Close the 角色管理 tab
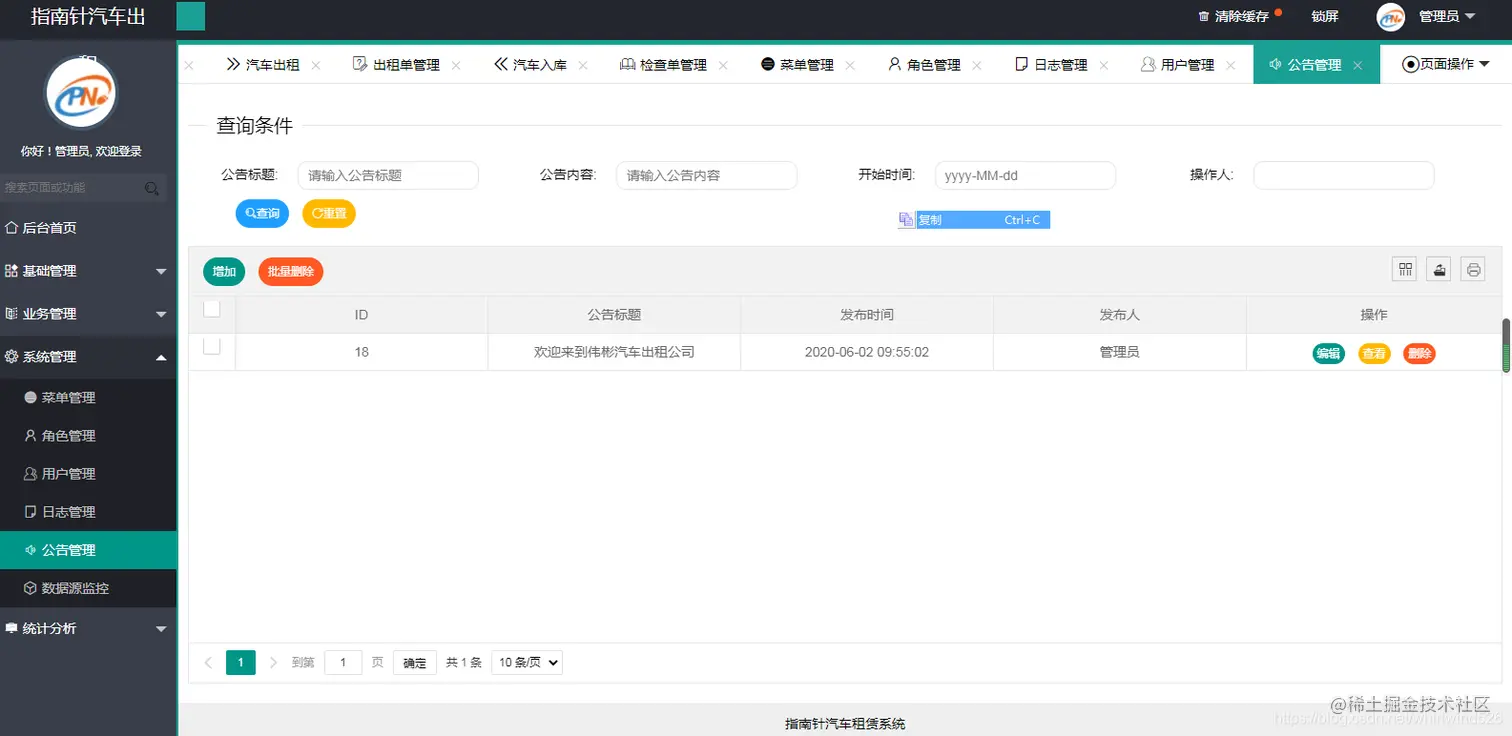The height and width of the screenshot is (736, 1512). (x=977, y=65)
